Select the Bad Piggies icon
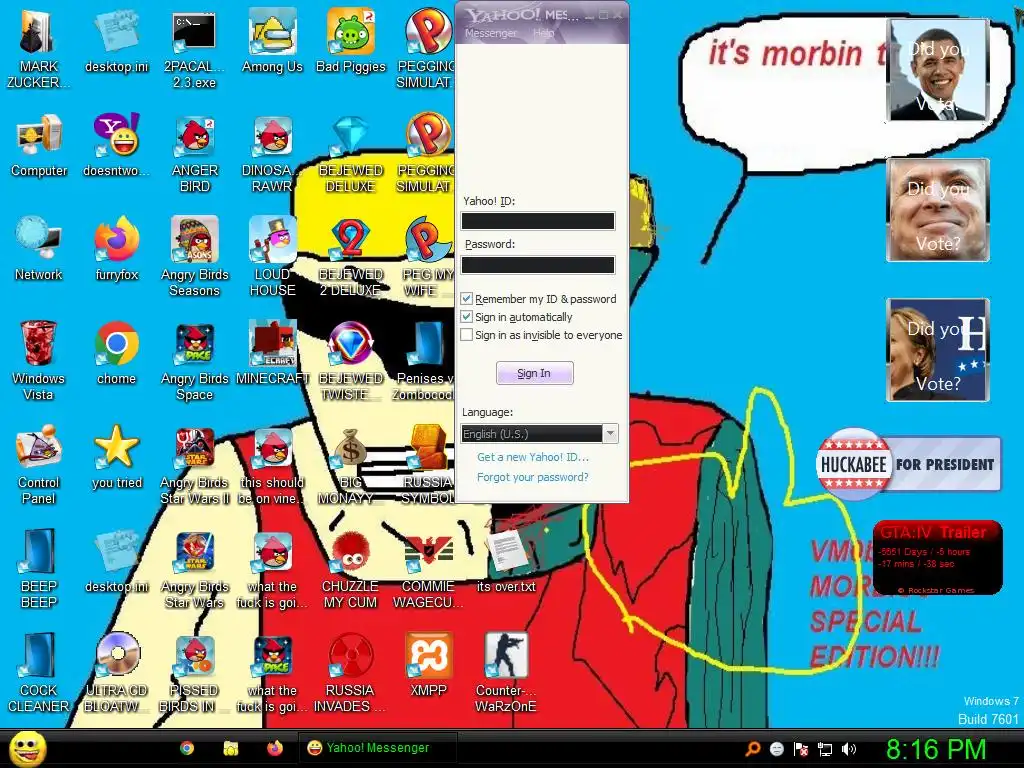This screenshot has width=1024, height=768. [351, 41]
